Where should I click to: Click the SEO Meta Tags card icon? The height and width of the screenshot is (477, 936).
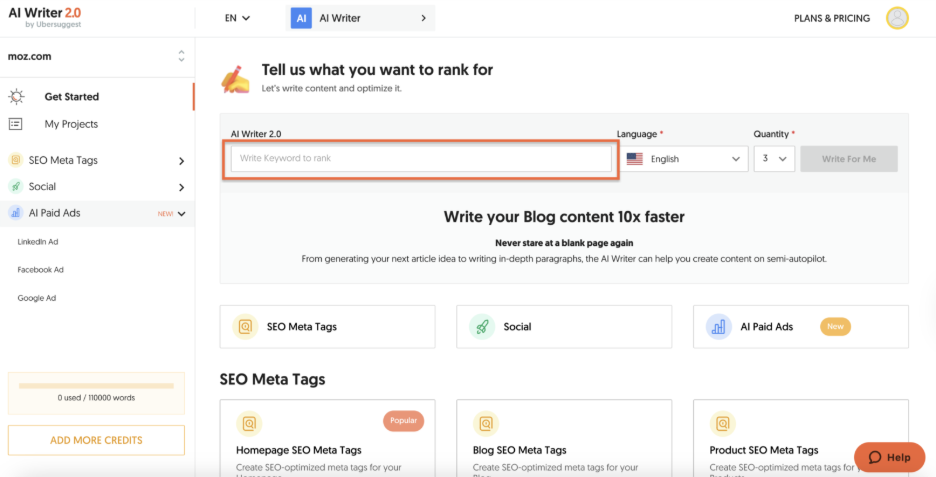(x=245, y=327)
